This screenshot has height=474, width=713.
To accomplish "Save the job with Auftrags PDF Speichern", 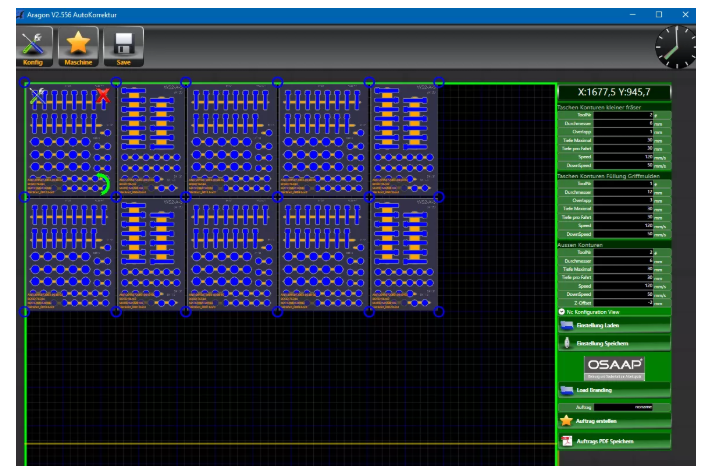I will (x=613, y=440).
